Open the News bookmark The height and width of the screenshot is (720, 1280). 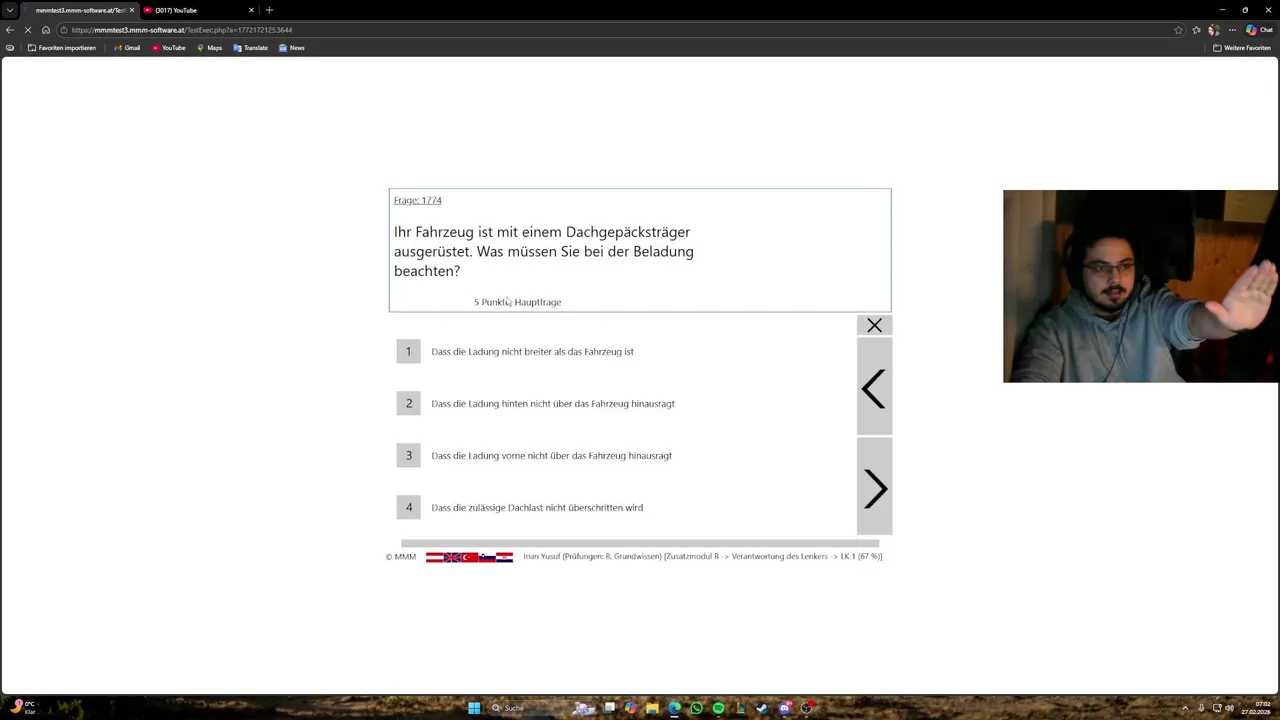click(x=291, y=48)
